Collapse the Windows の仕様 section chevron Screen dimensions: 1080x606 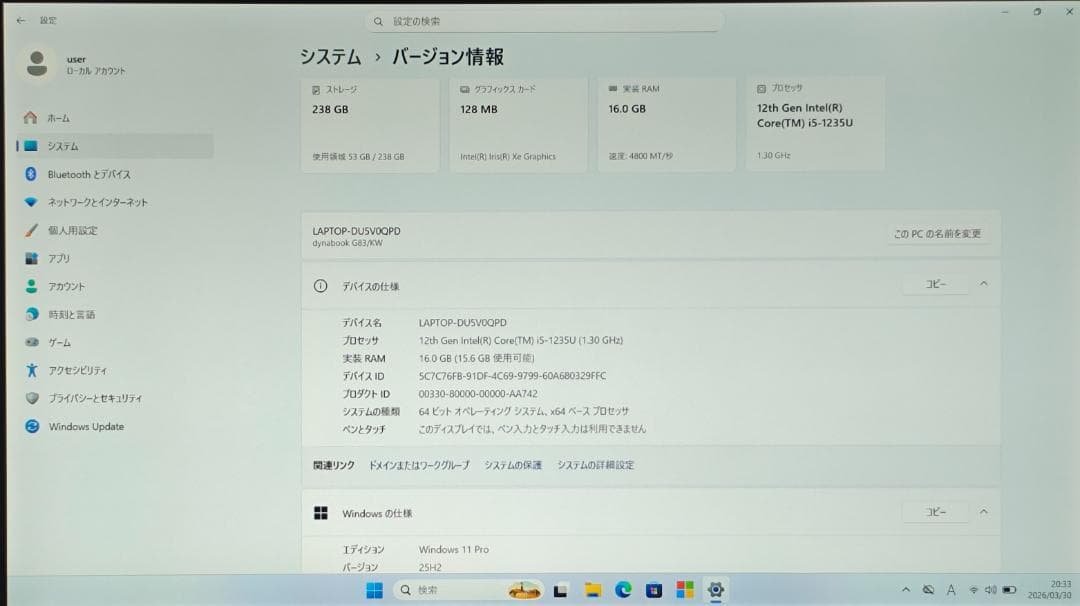point(984,512)
